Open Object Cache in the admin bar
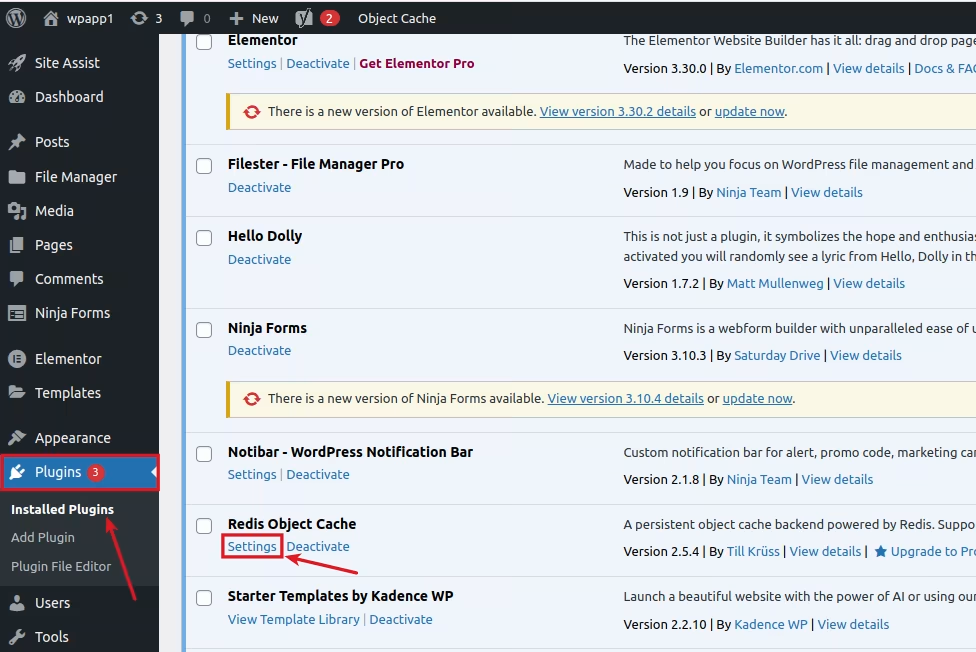The image size is (976, 652). point(397,18)
